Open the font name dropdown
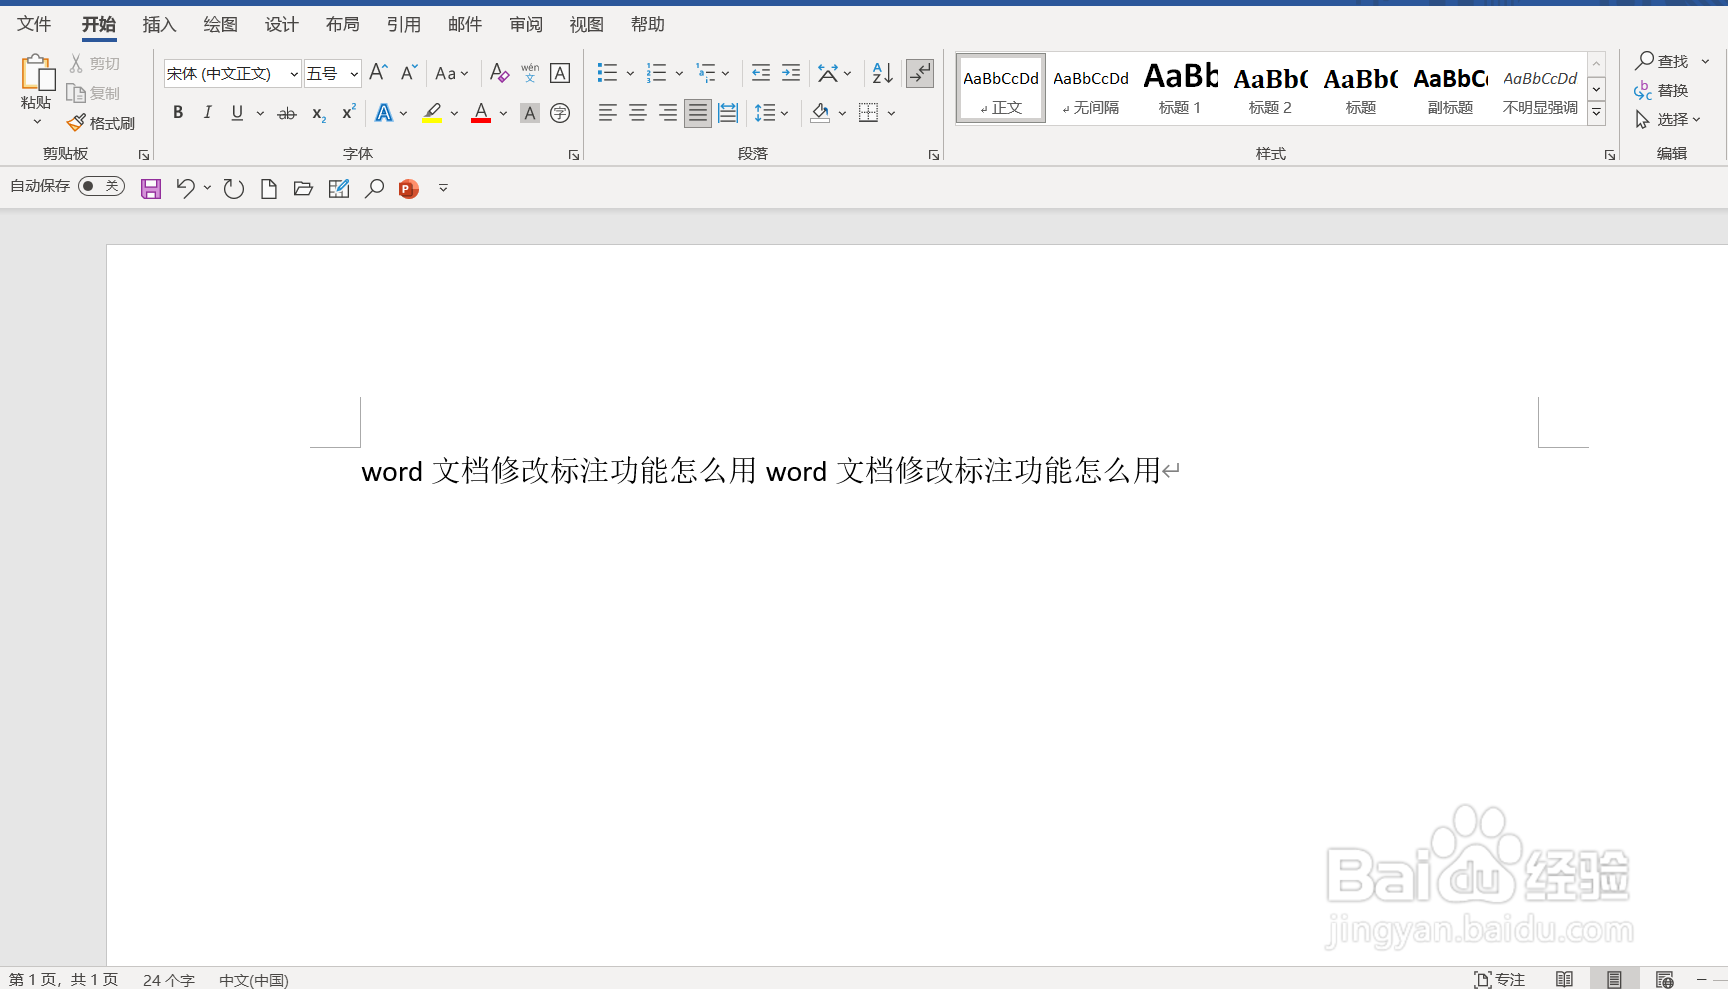The height and width of the screenshot is (989, 1728). pos(294,74)
